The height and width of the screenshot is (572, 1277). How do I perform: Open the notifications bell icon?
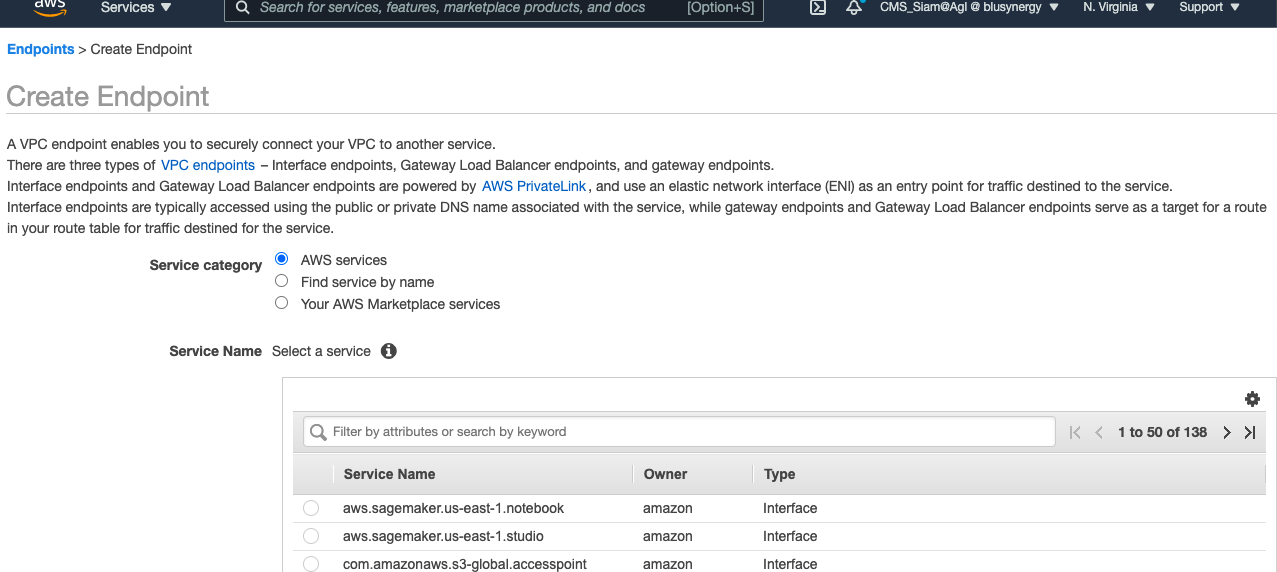(854, 8)
